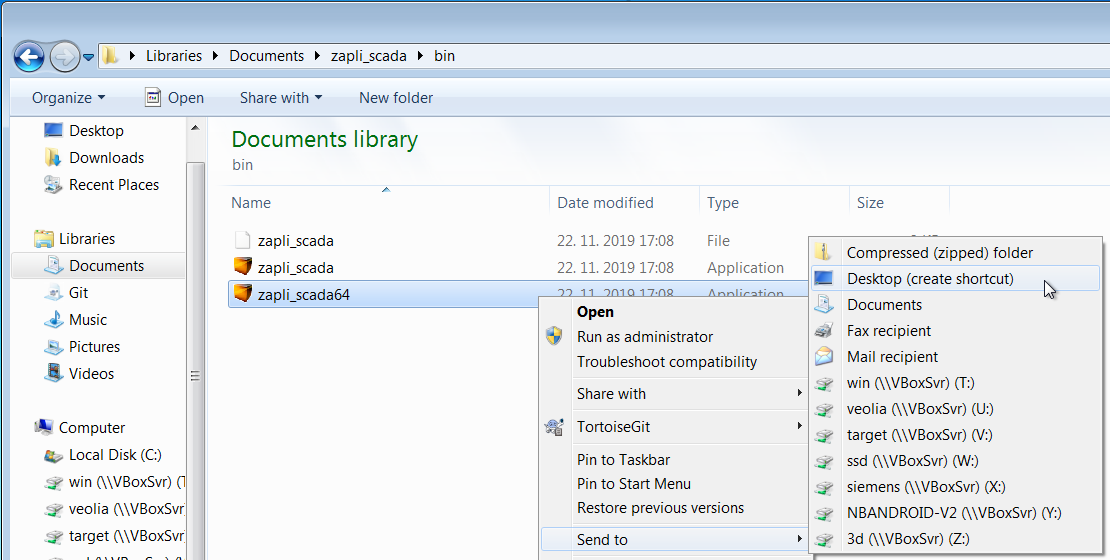Sort files by Date modified column header
Screen dimensions: 1110x560
[605, 203]
